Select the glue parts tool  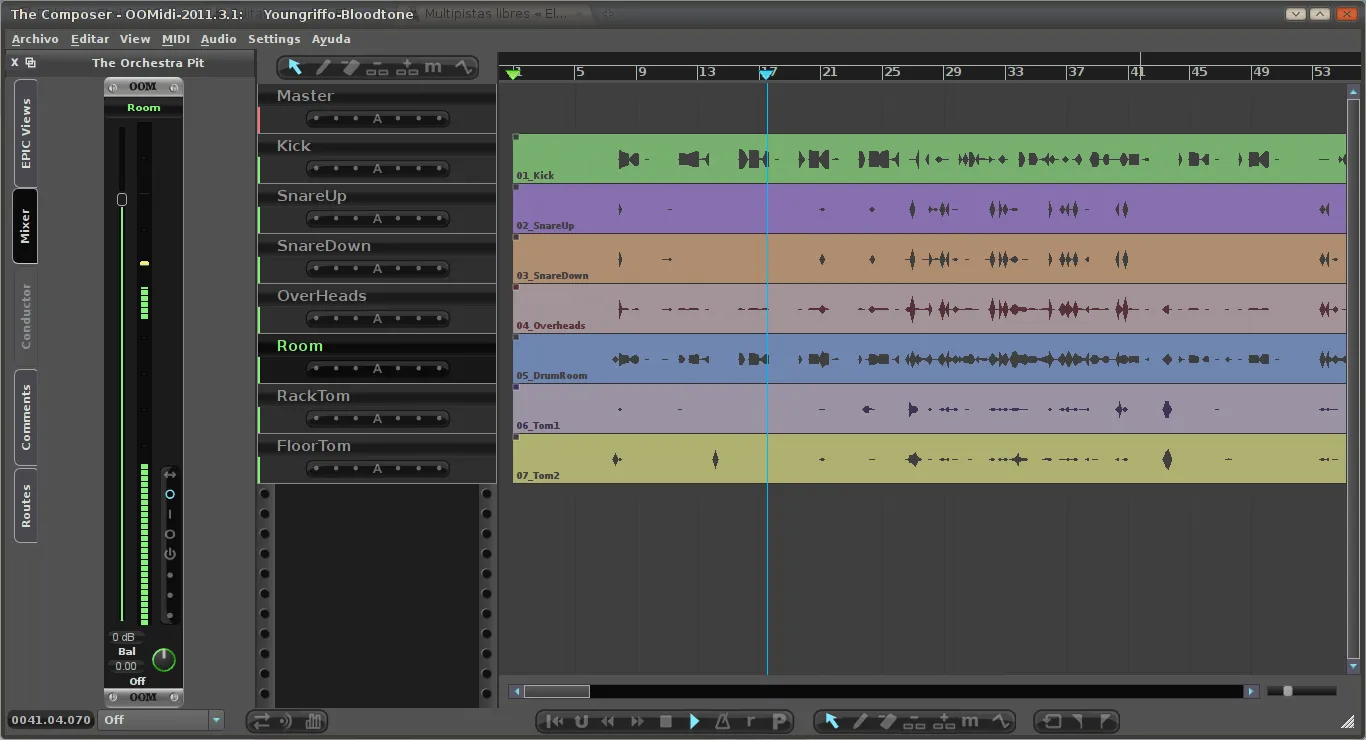(x=407, y=67)
